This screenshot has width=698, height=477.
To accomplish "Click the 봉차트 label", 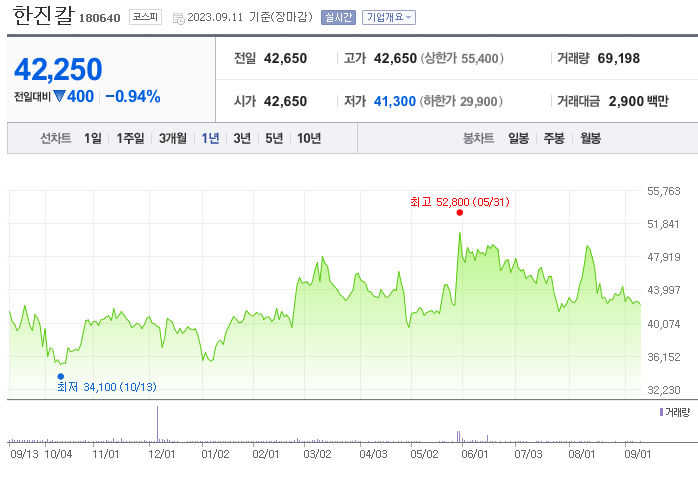I will (479, 138).
